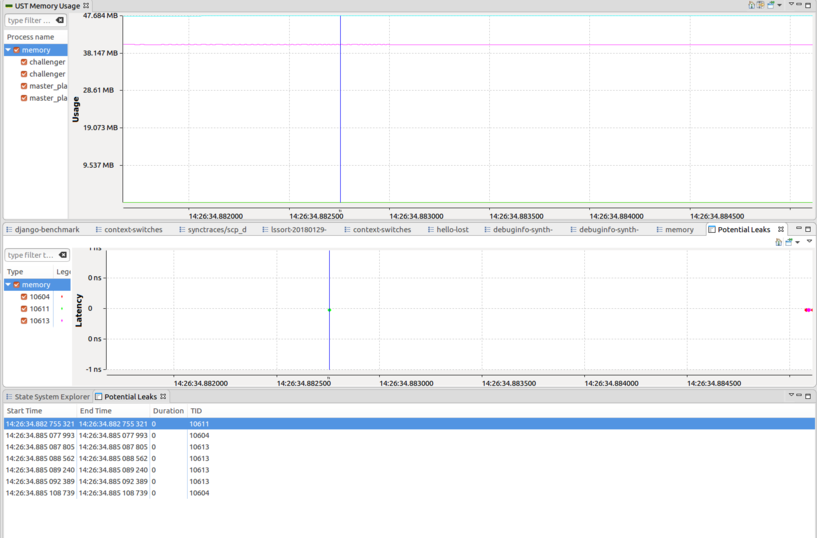
Task: Uncheck the first challenger process checkbox
Action: [x=24, y=62]
